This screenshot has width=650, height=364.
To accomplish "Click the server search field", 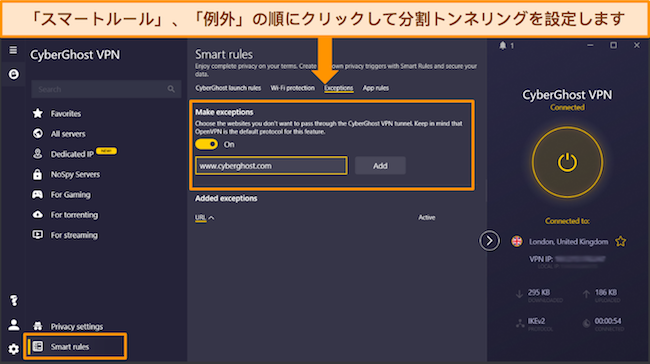I will (x=106, y=89).
